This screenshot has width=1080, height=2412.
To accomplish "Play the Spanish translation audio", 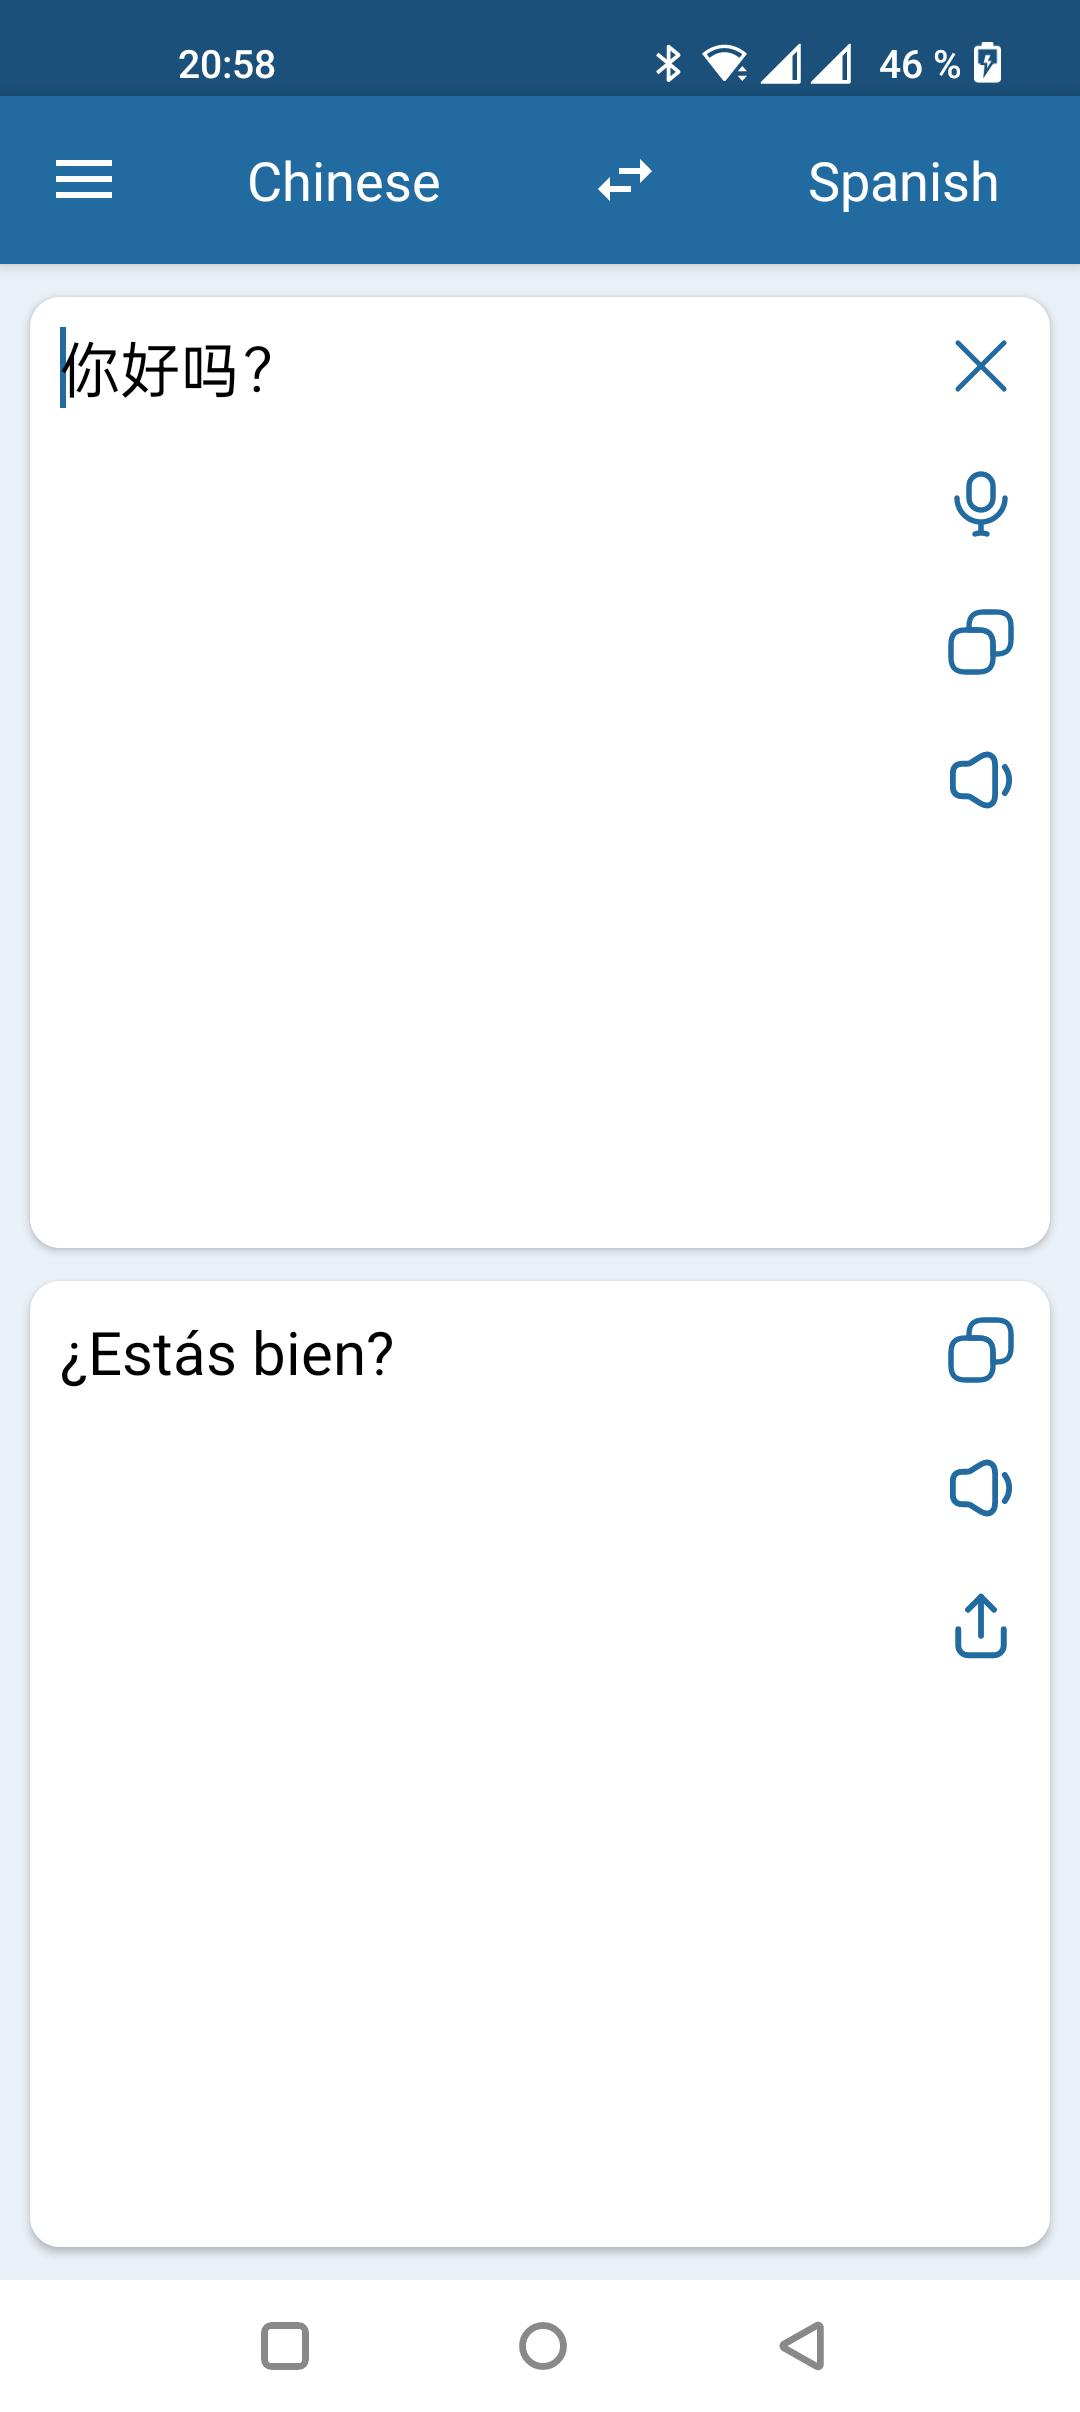I will pyautogui.click(x=980, y=1488).
